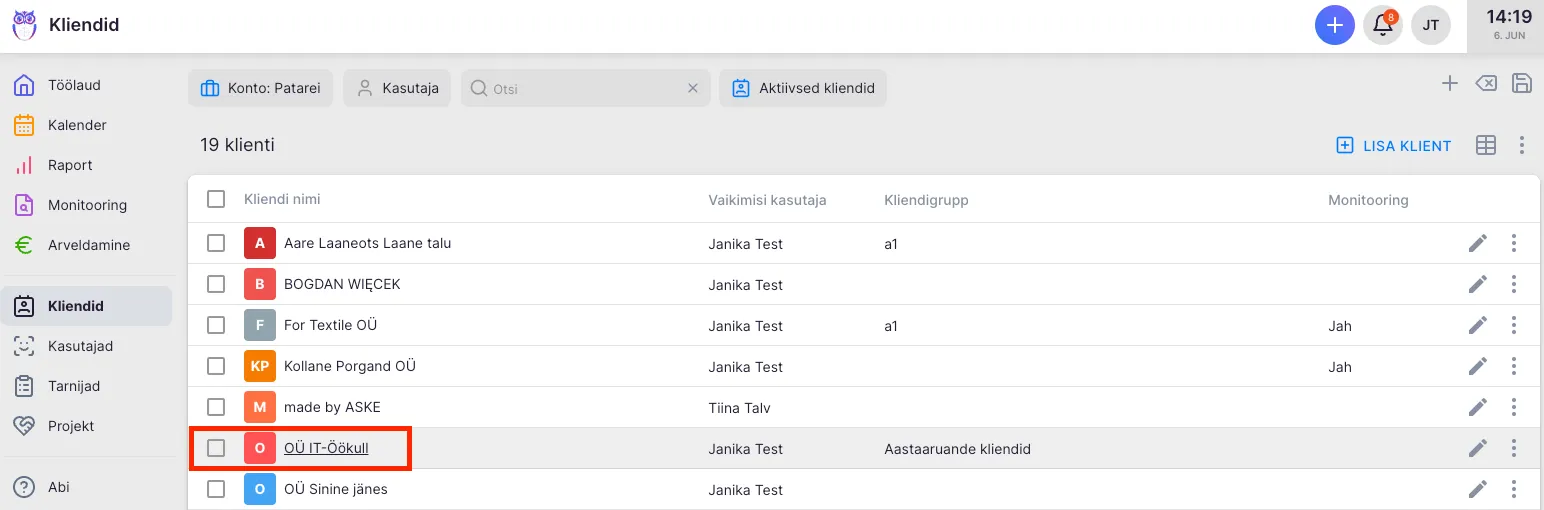Viewport: 1544px width, 510px height.
Task: Select all clients via header checkbox
Action: pos(216,199)
